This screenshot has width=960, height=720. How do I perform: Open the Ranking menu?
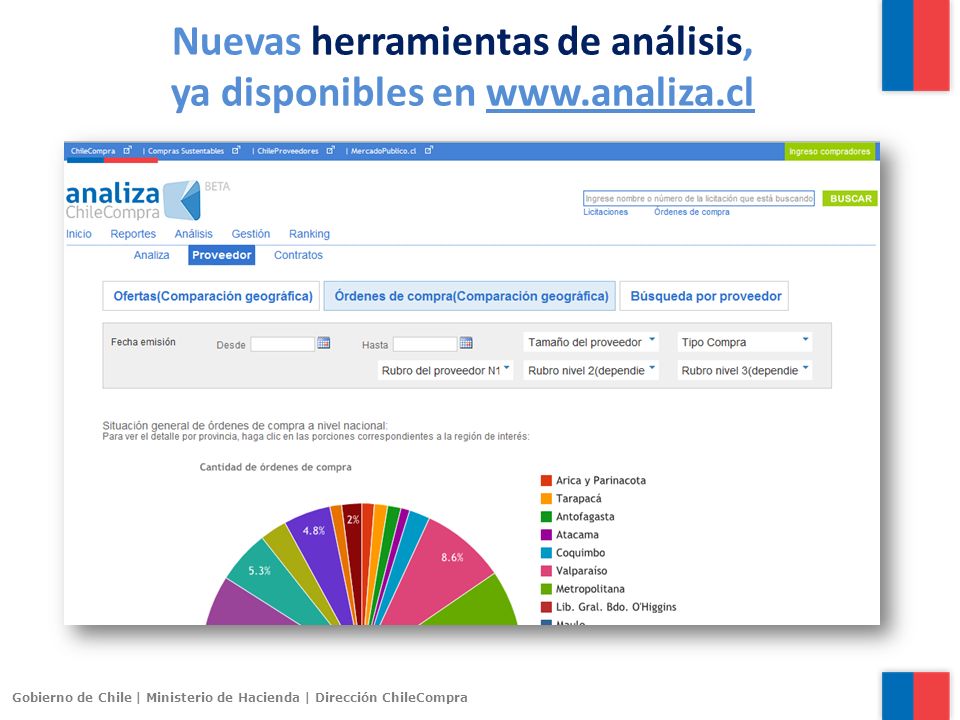(x=309, y=234)
